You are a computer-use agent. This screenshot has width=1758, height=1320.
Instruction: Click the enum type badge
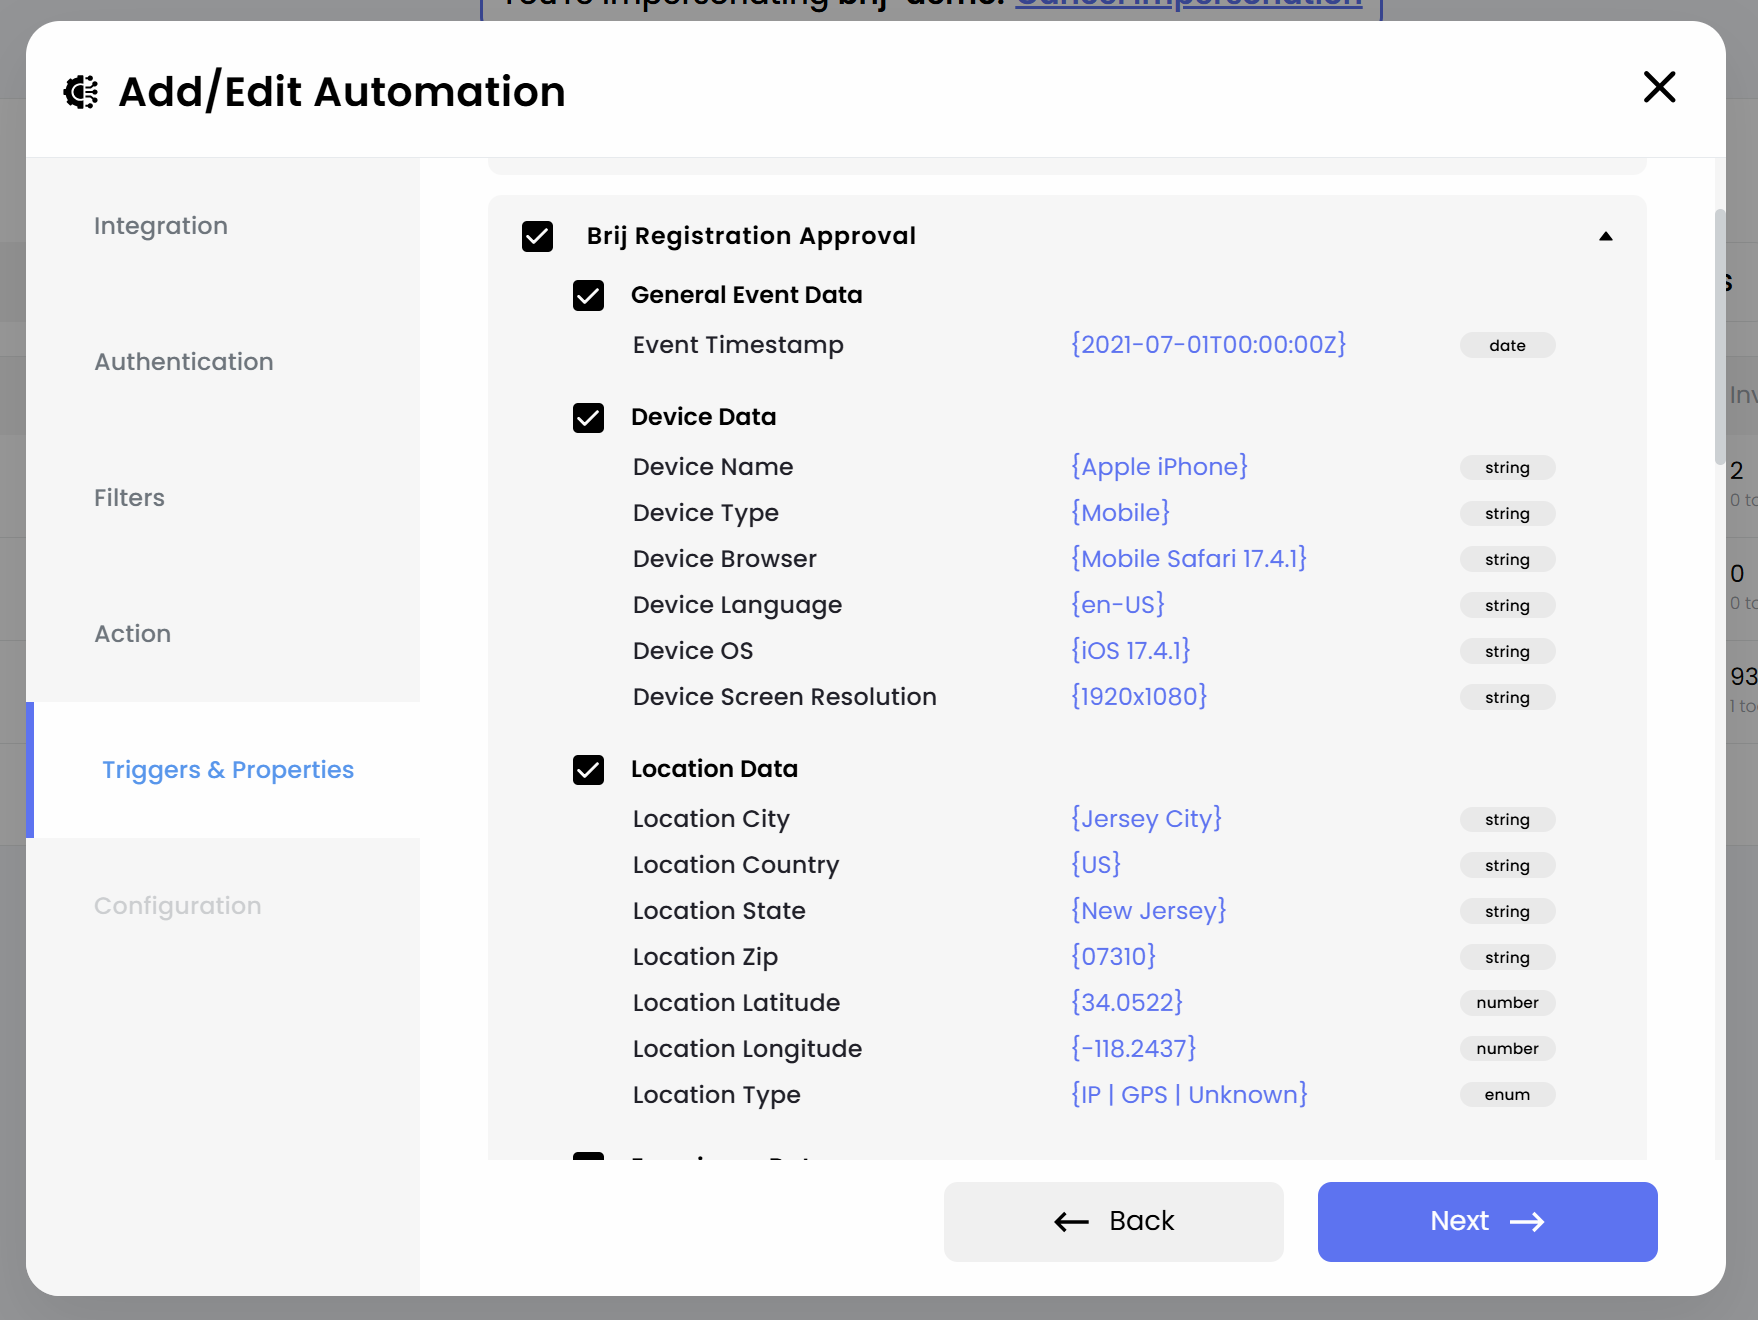[x=1507, y=1095]
